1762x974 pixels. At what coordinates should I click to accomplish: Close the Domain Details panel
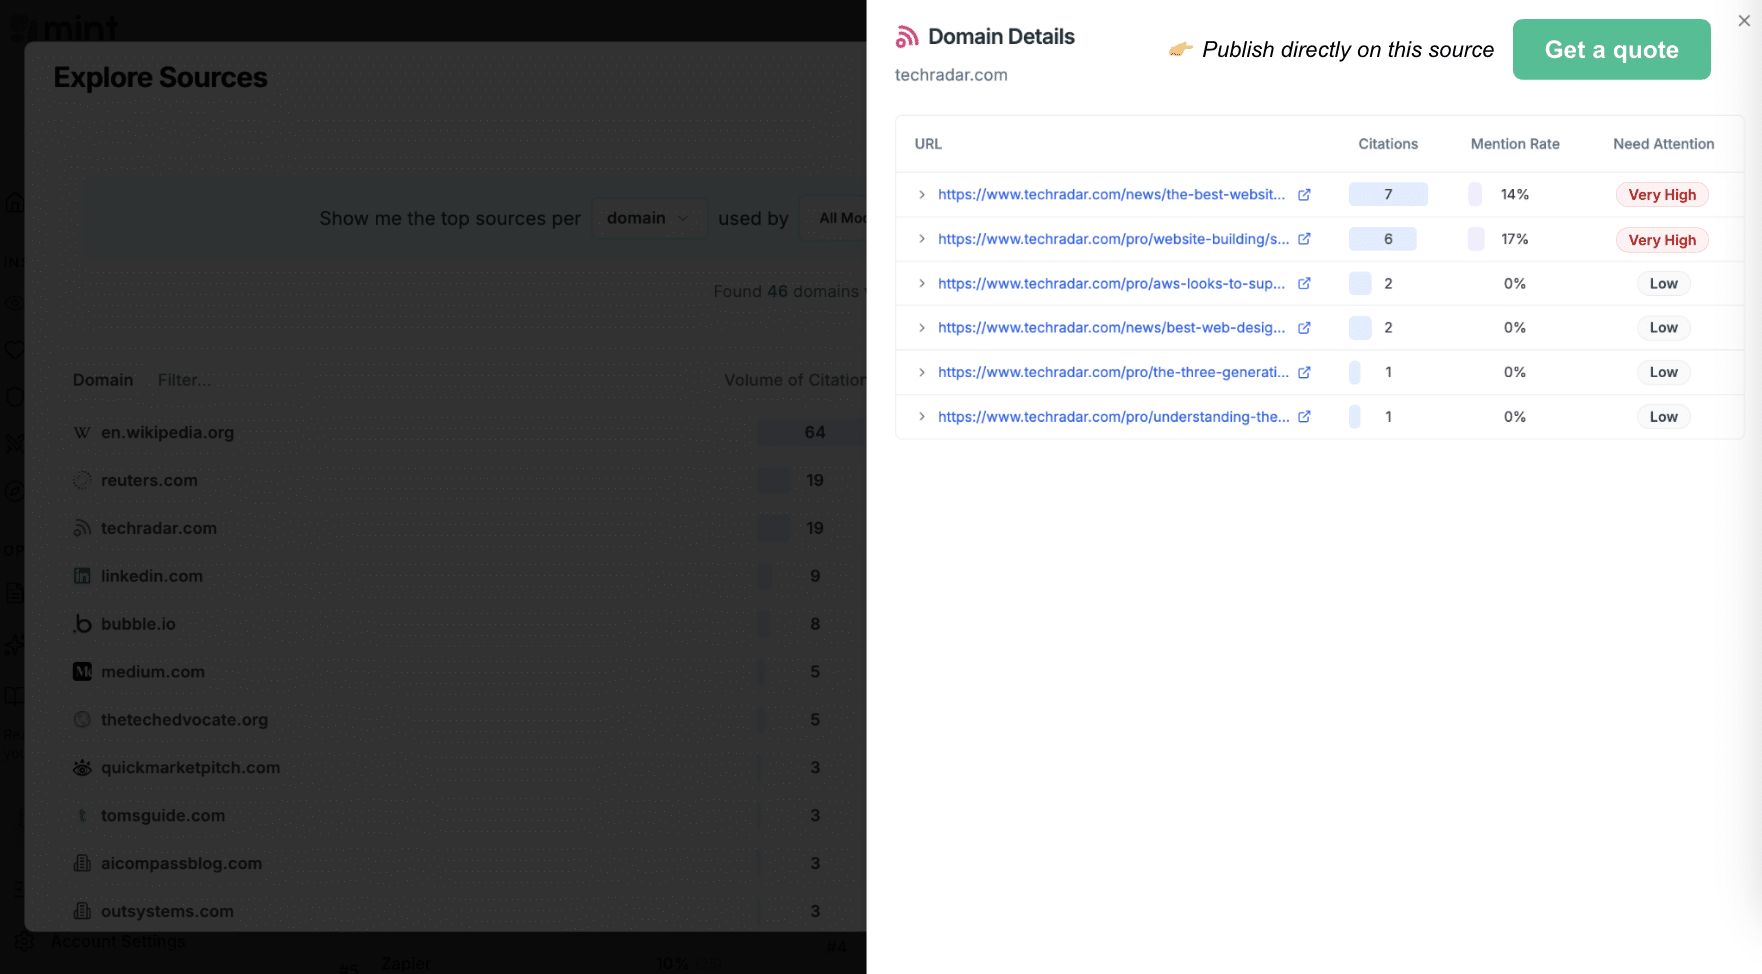pyautogui.click(x=1744, y=21)
